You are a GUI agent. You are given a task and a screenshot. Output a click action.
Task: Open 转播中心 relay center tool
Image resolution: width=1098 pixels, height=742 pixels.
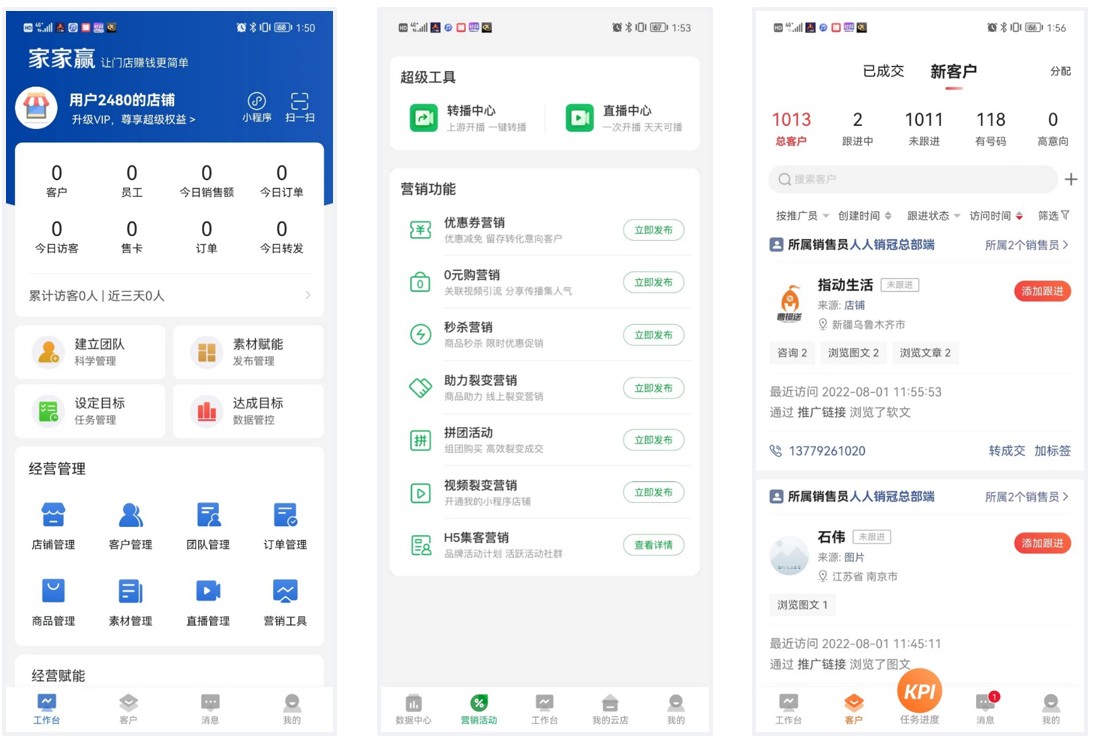(468, 118)
